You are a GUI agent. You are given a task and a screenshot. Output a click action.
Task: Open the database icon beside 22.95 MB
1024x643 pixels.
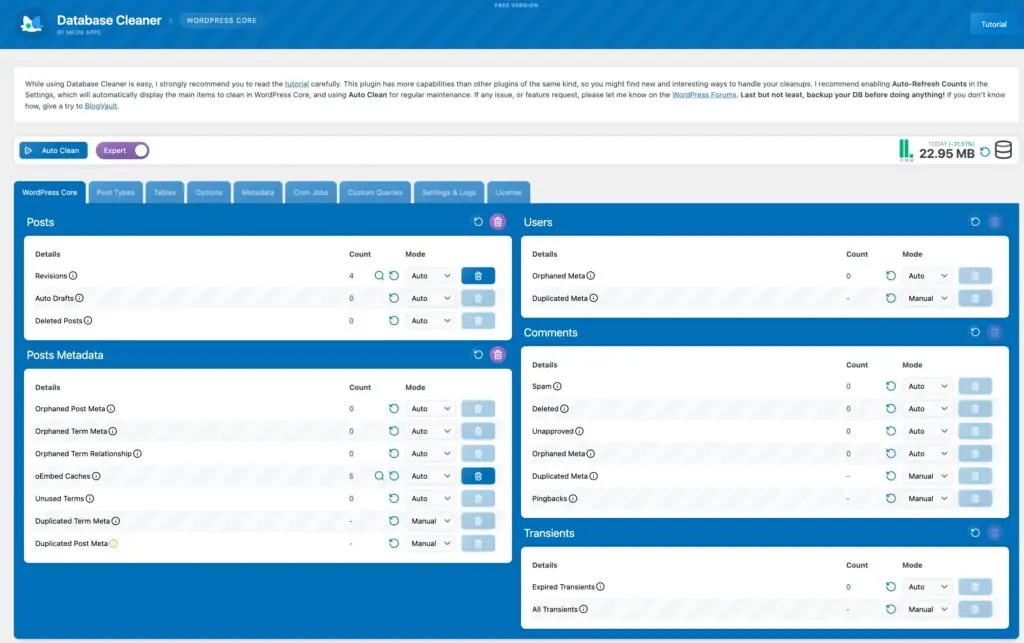1004,150
